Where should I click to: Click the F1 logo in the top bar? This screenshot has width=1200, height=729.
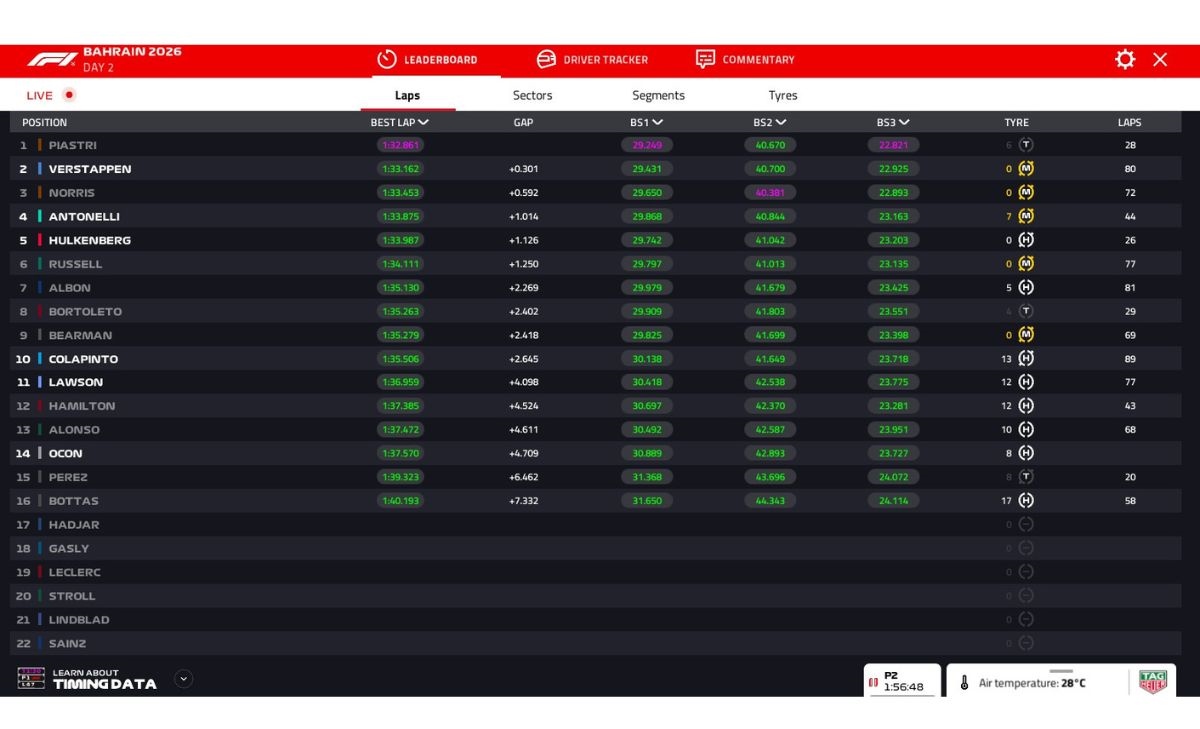click(x=49, y=59)
